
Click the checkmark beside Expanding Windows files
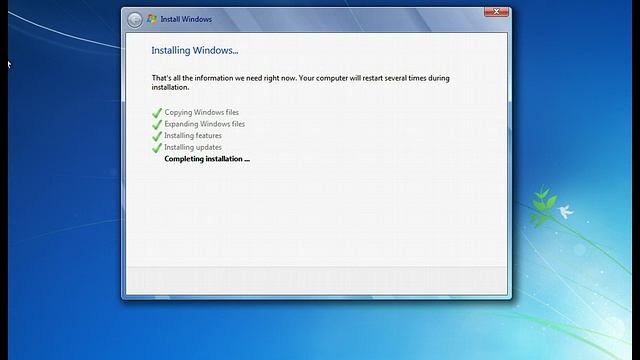click(x=157, y=124)
